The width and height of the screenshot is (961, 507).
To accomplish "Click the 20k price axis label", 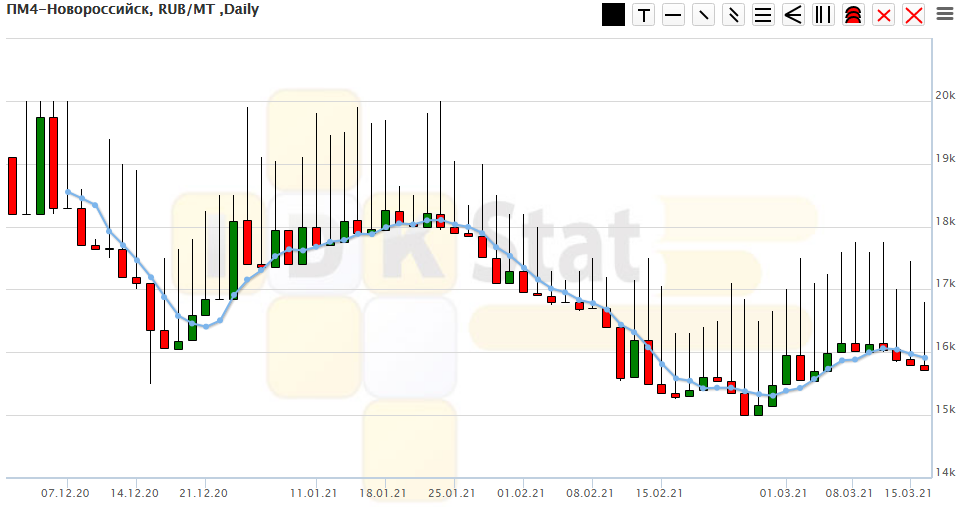I will click(x=945, y=96).
